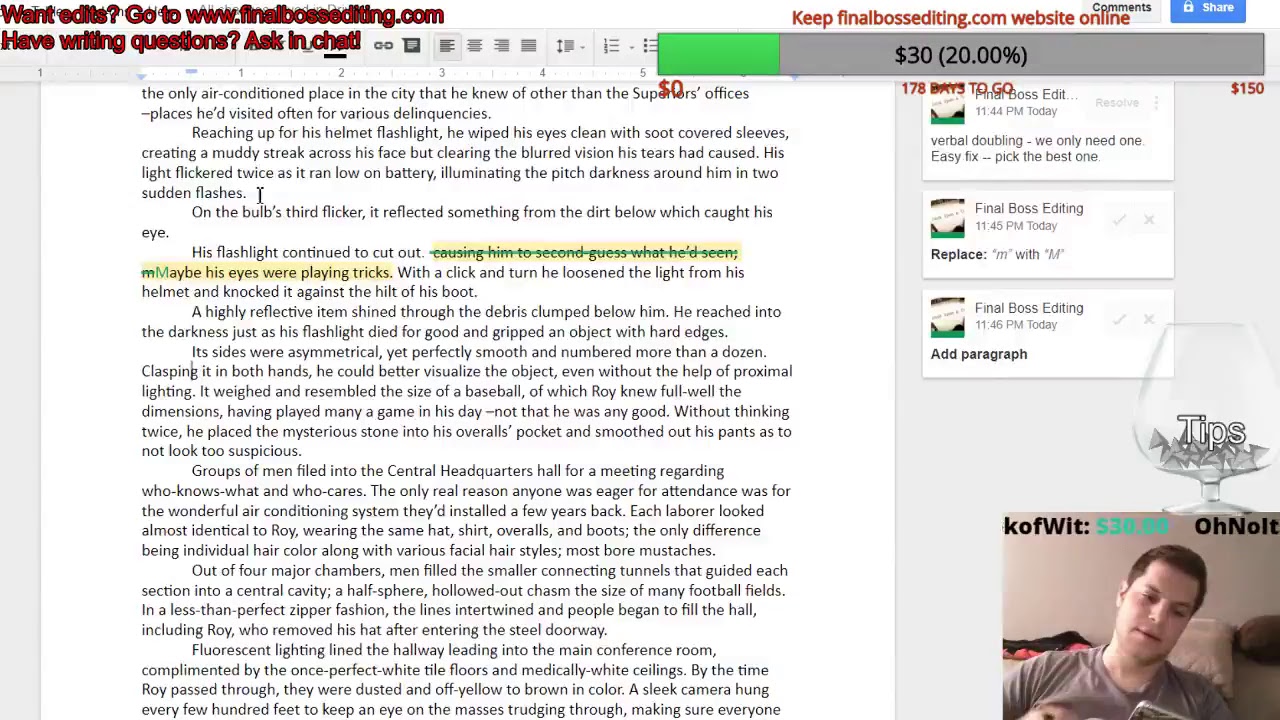This screenshot has height=720, width=1280.
Task: Reject the Replace m with M suggestion
Action: pyautogui.click(x=1149, y=219)
